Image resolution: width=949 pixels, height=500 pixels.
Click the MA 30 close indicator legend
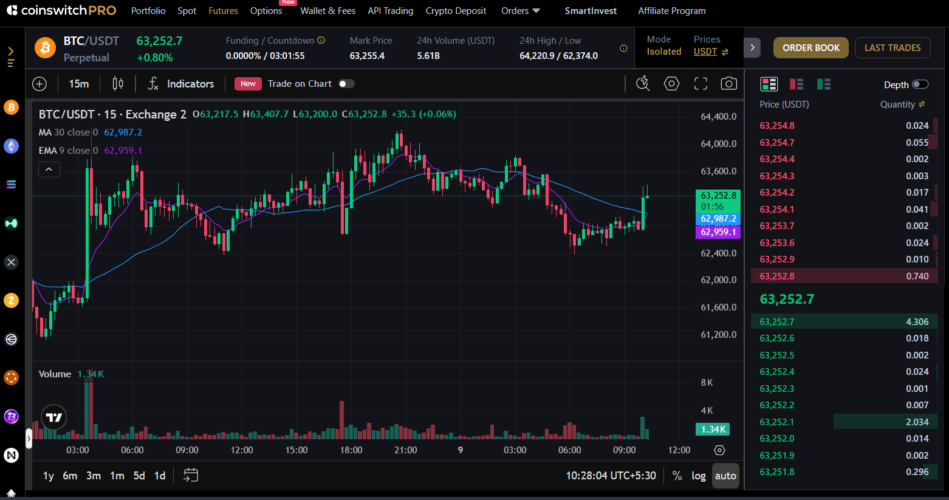(90, 133)
